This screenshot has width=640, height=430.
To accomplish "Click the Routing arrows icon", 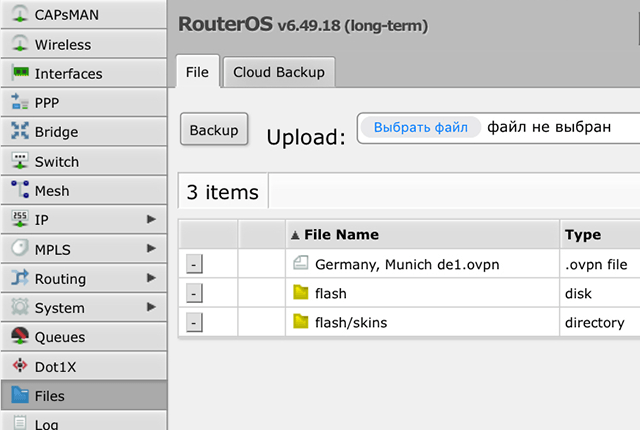I will point(20,277).
